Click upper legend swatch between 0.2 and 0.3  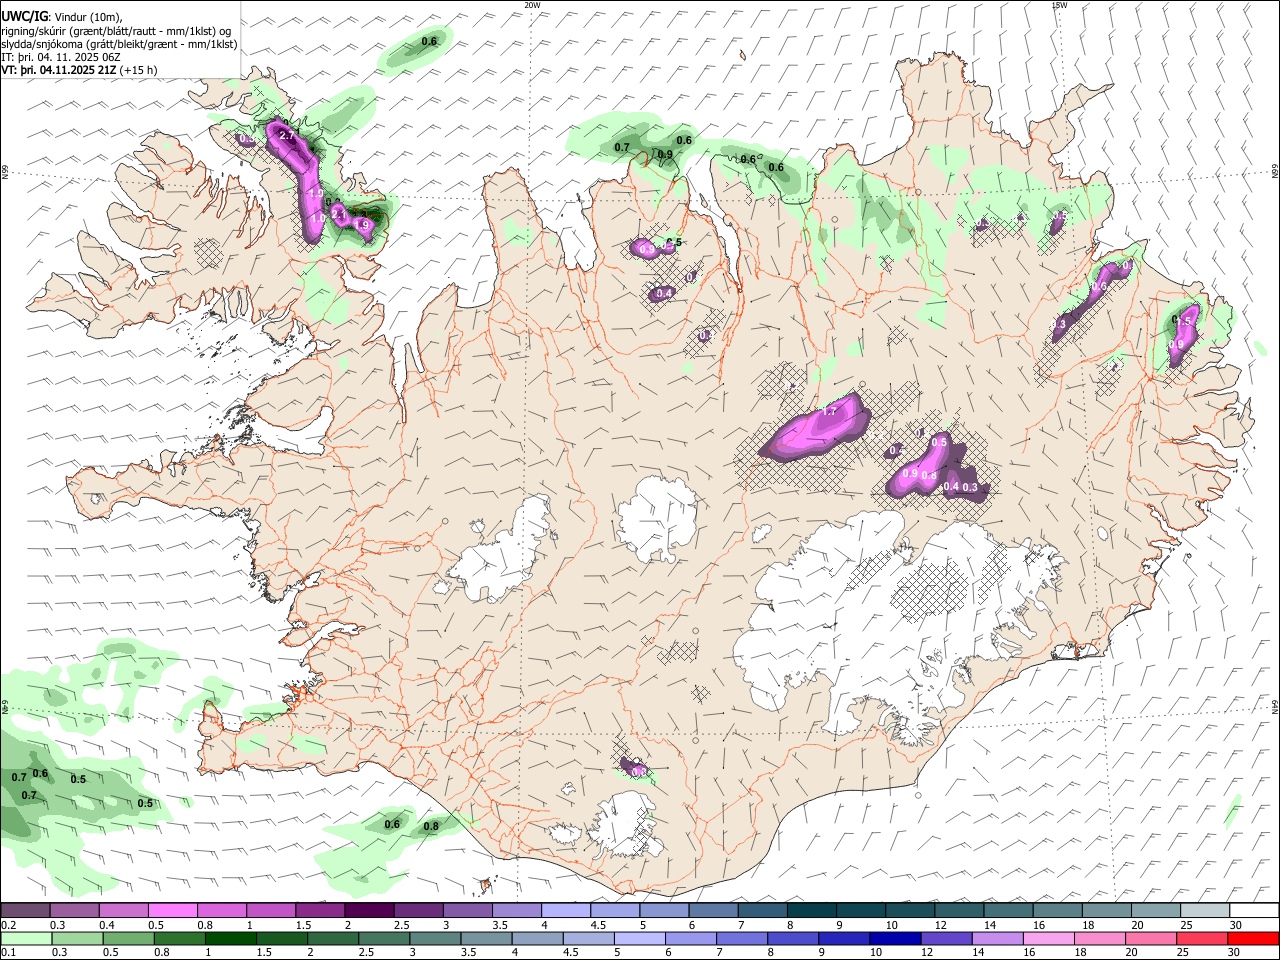click(25, 911)
